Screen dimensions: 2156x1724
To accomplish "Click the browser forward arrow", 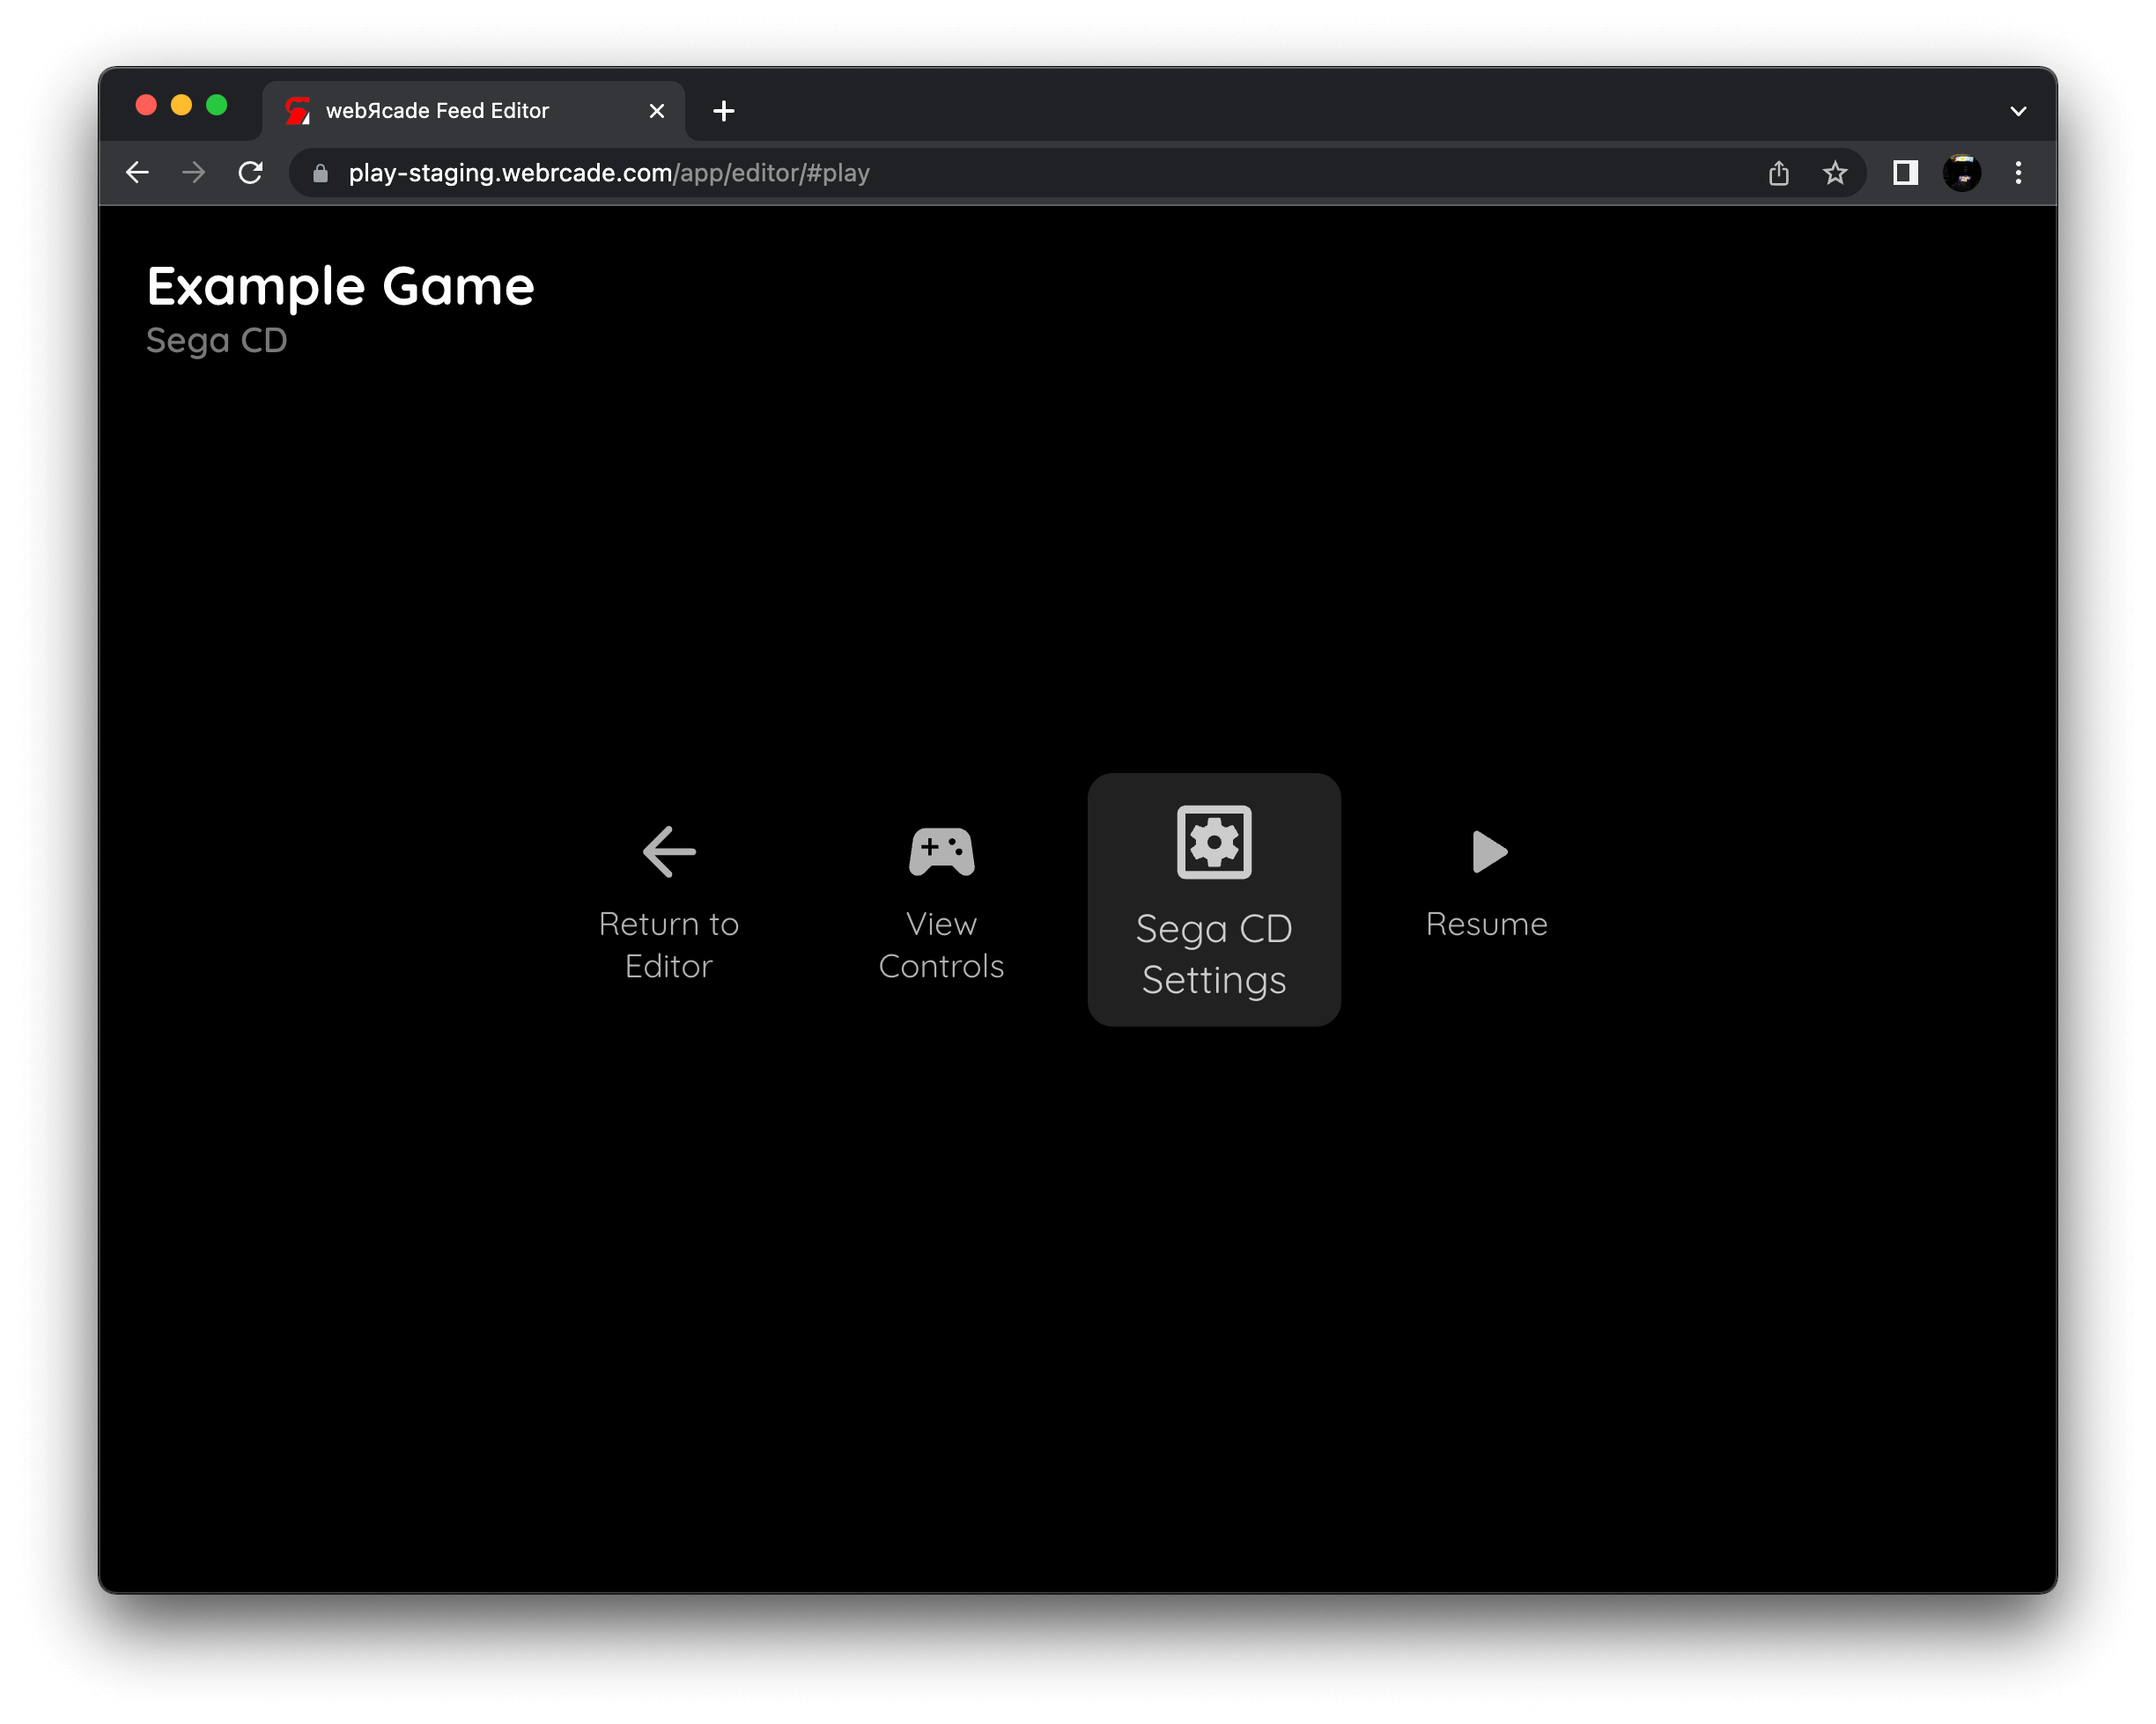I will click(x=194, y=173).
